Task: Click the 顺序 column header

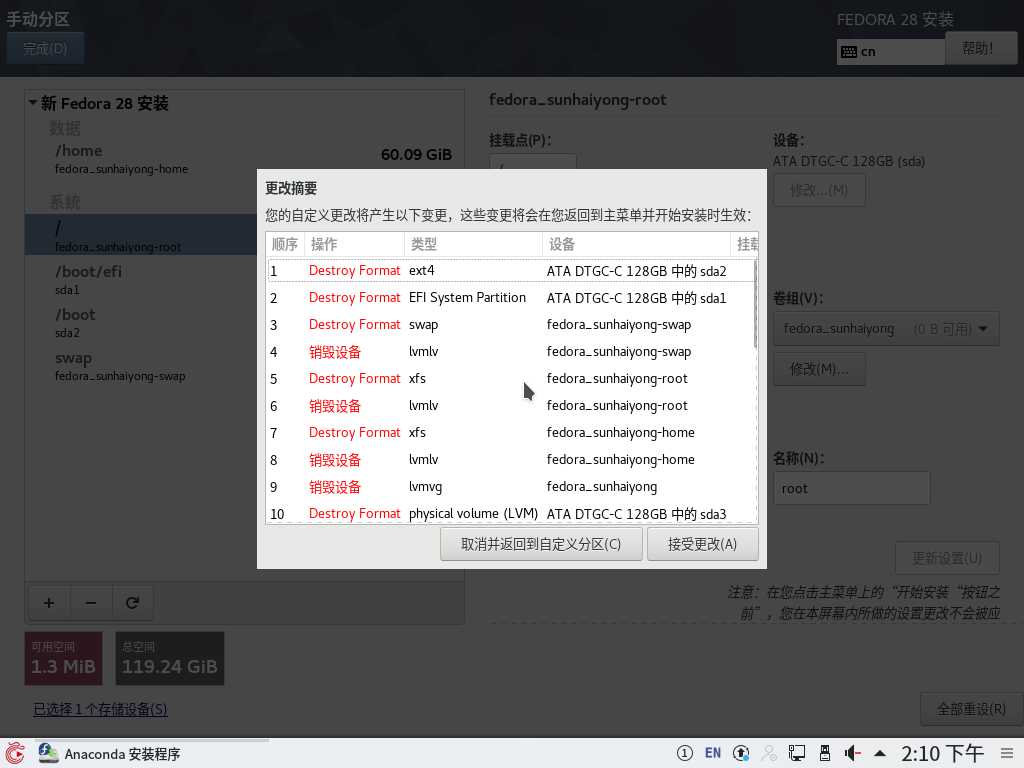Action: pyautogui.click(x=285, y=244)
